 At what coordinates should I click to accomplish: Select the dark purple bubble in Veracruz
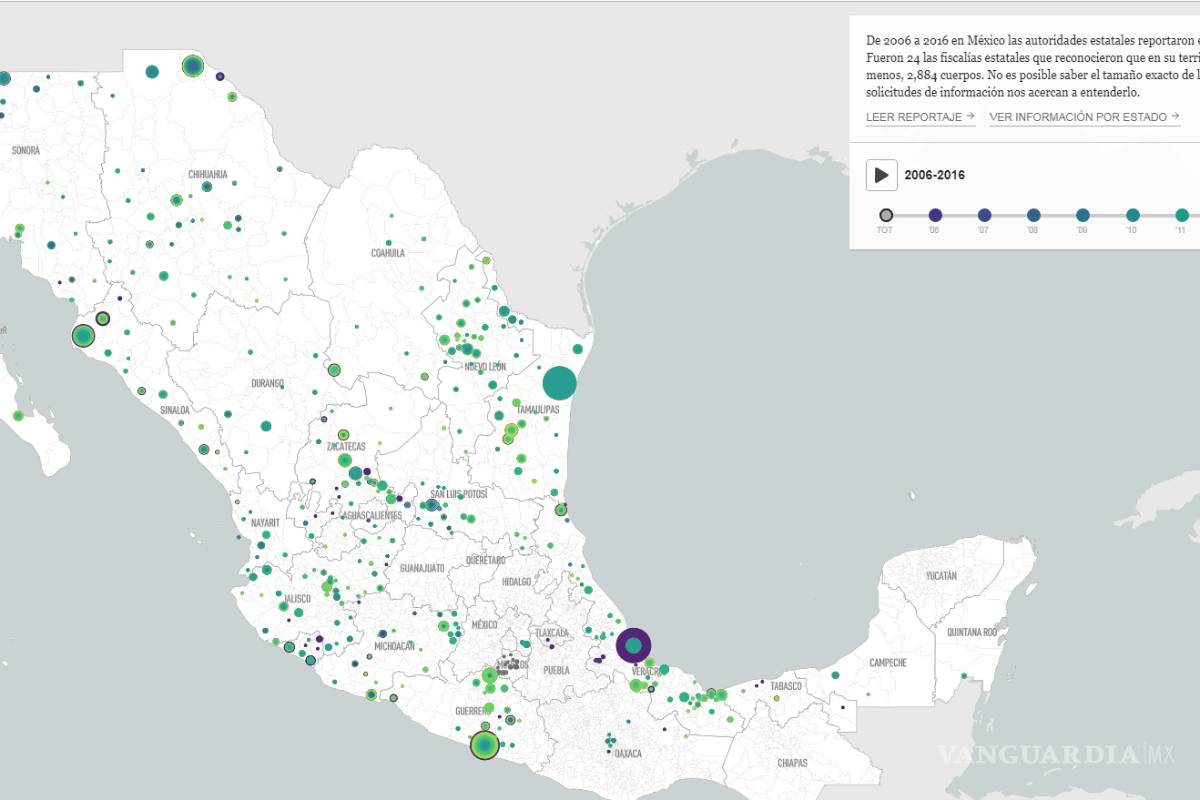634,647
